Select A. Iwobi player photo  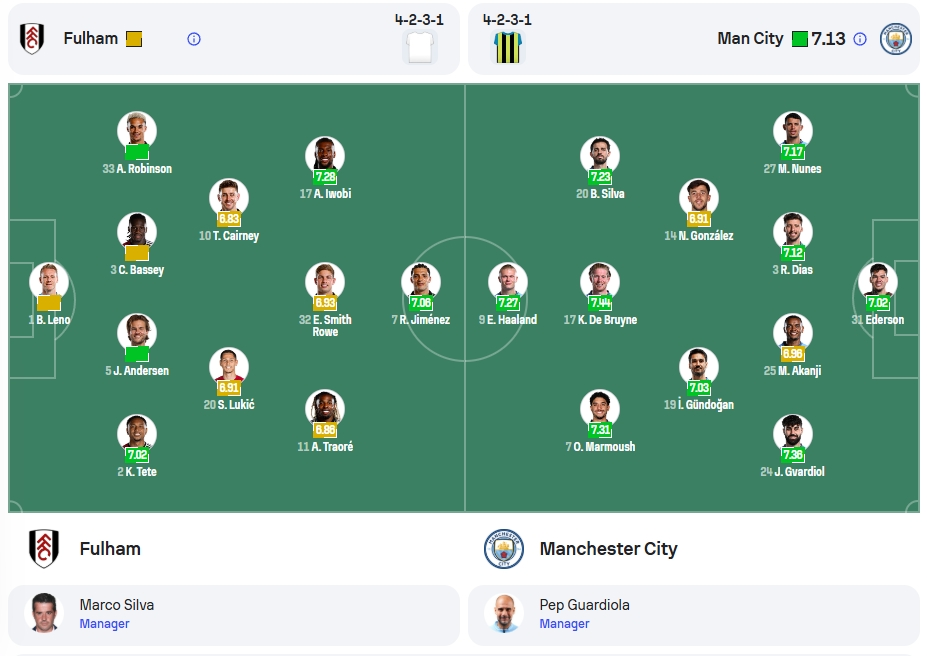pyautogui.click(x=325, y=155)
